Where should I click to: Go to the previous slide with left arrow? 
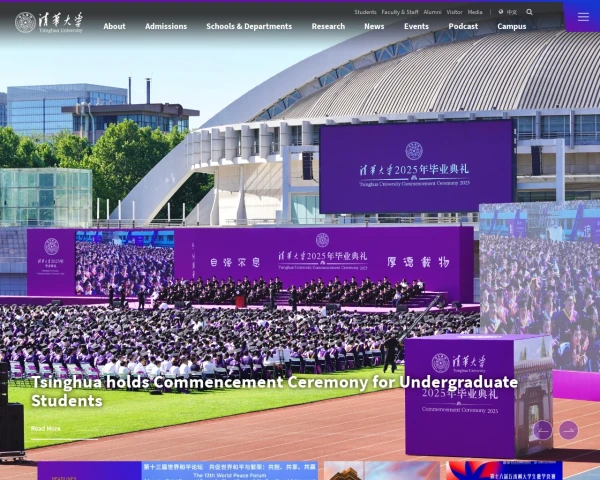tap(543, 430)
